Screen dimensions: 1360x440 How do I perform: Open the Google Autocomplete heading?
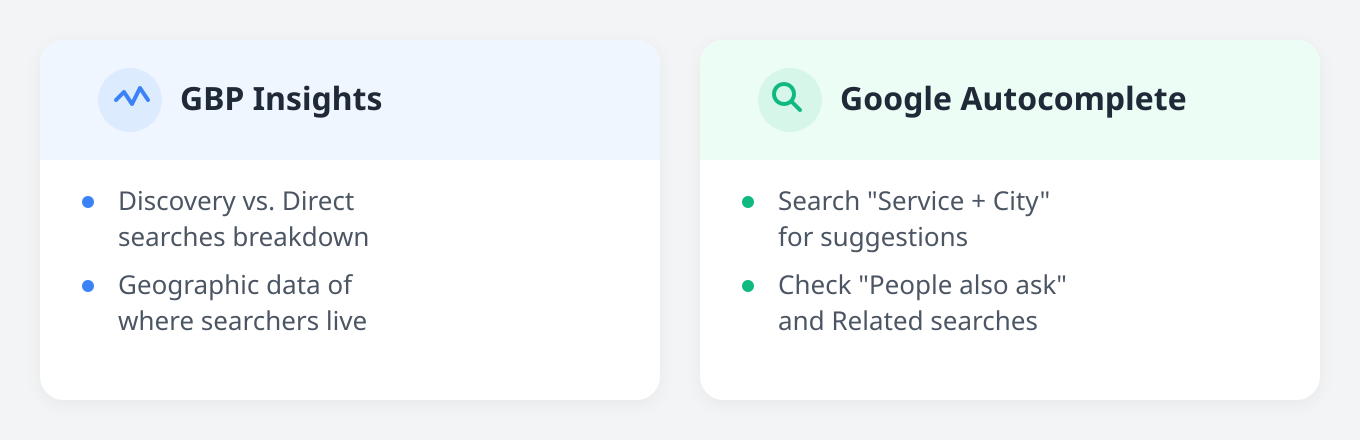[x=1013, y=99]
